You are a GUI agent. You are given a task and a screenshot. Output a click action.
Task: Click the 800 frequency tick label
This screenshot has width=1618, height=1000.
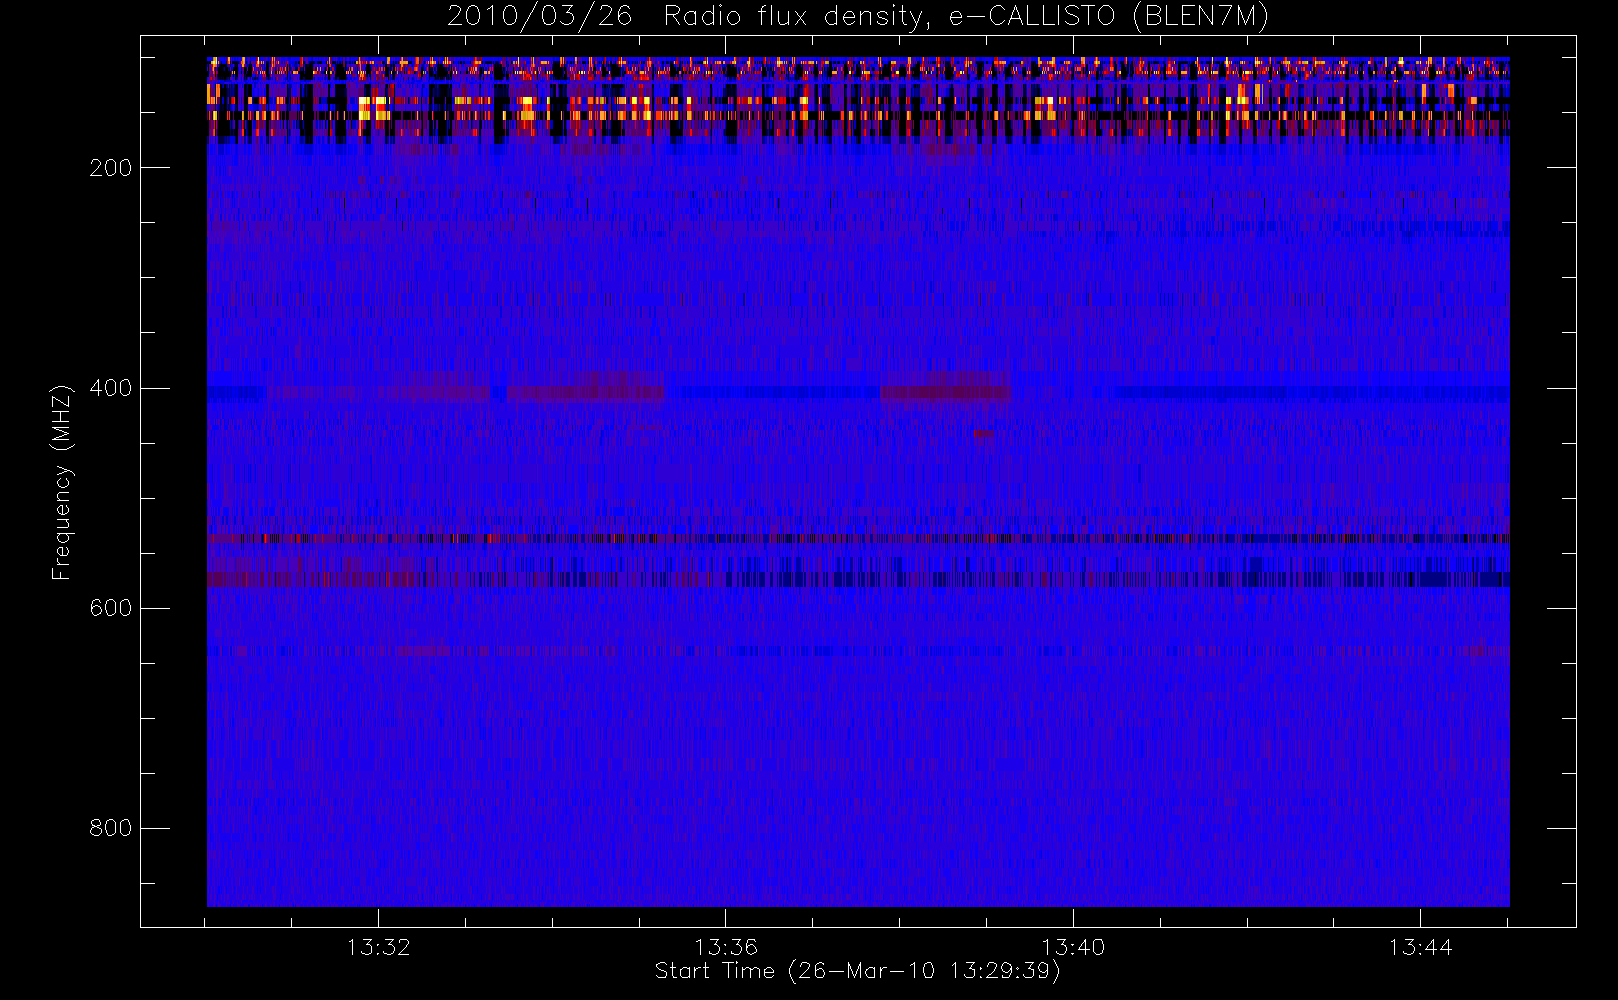(110, 828)
